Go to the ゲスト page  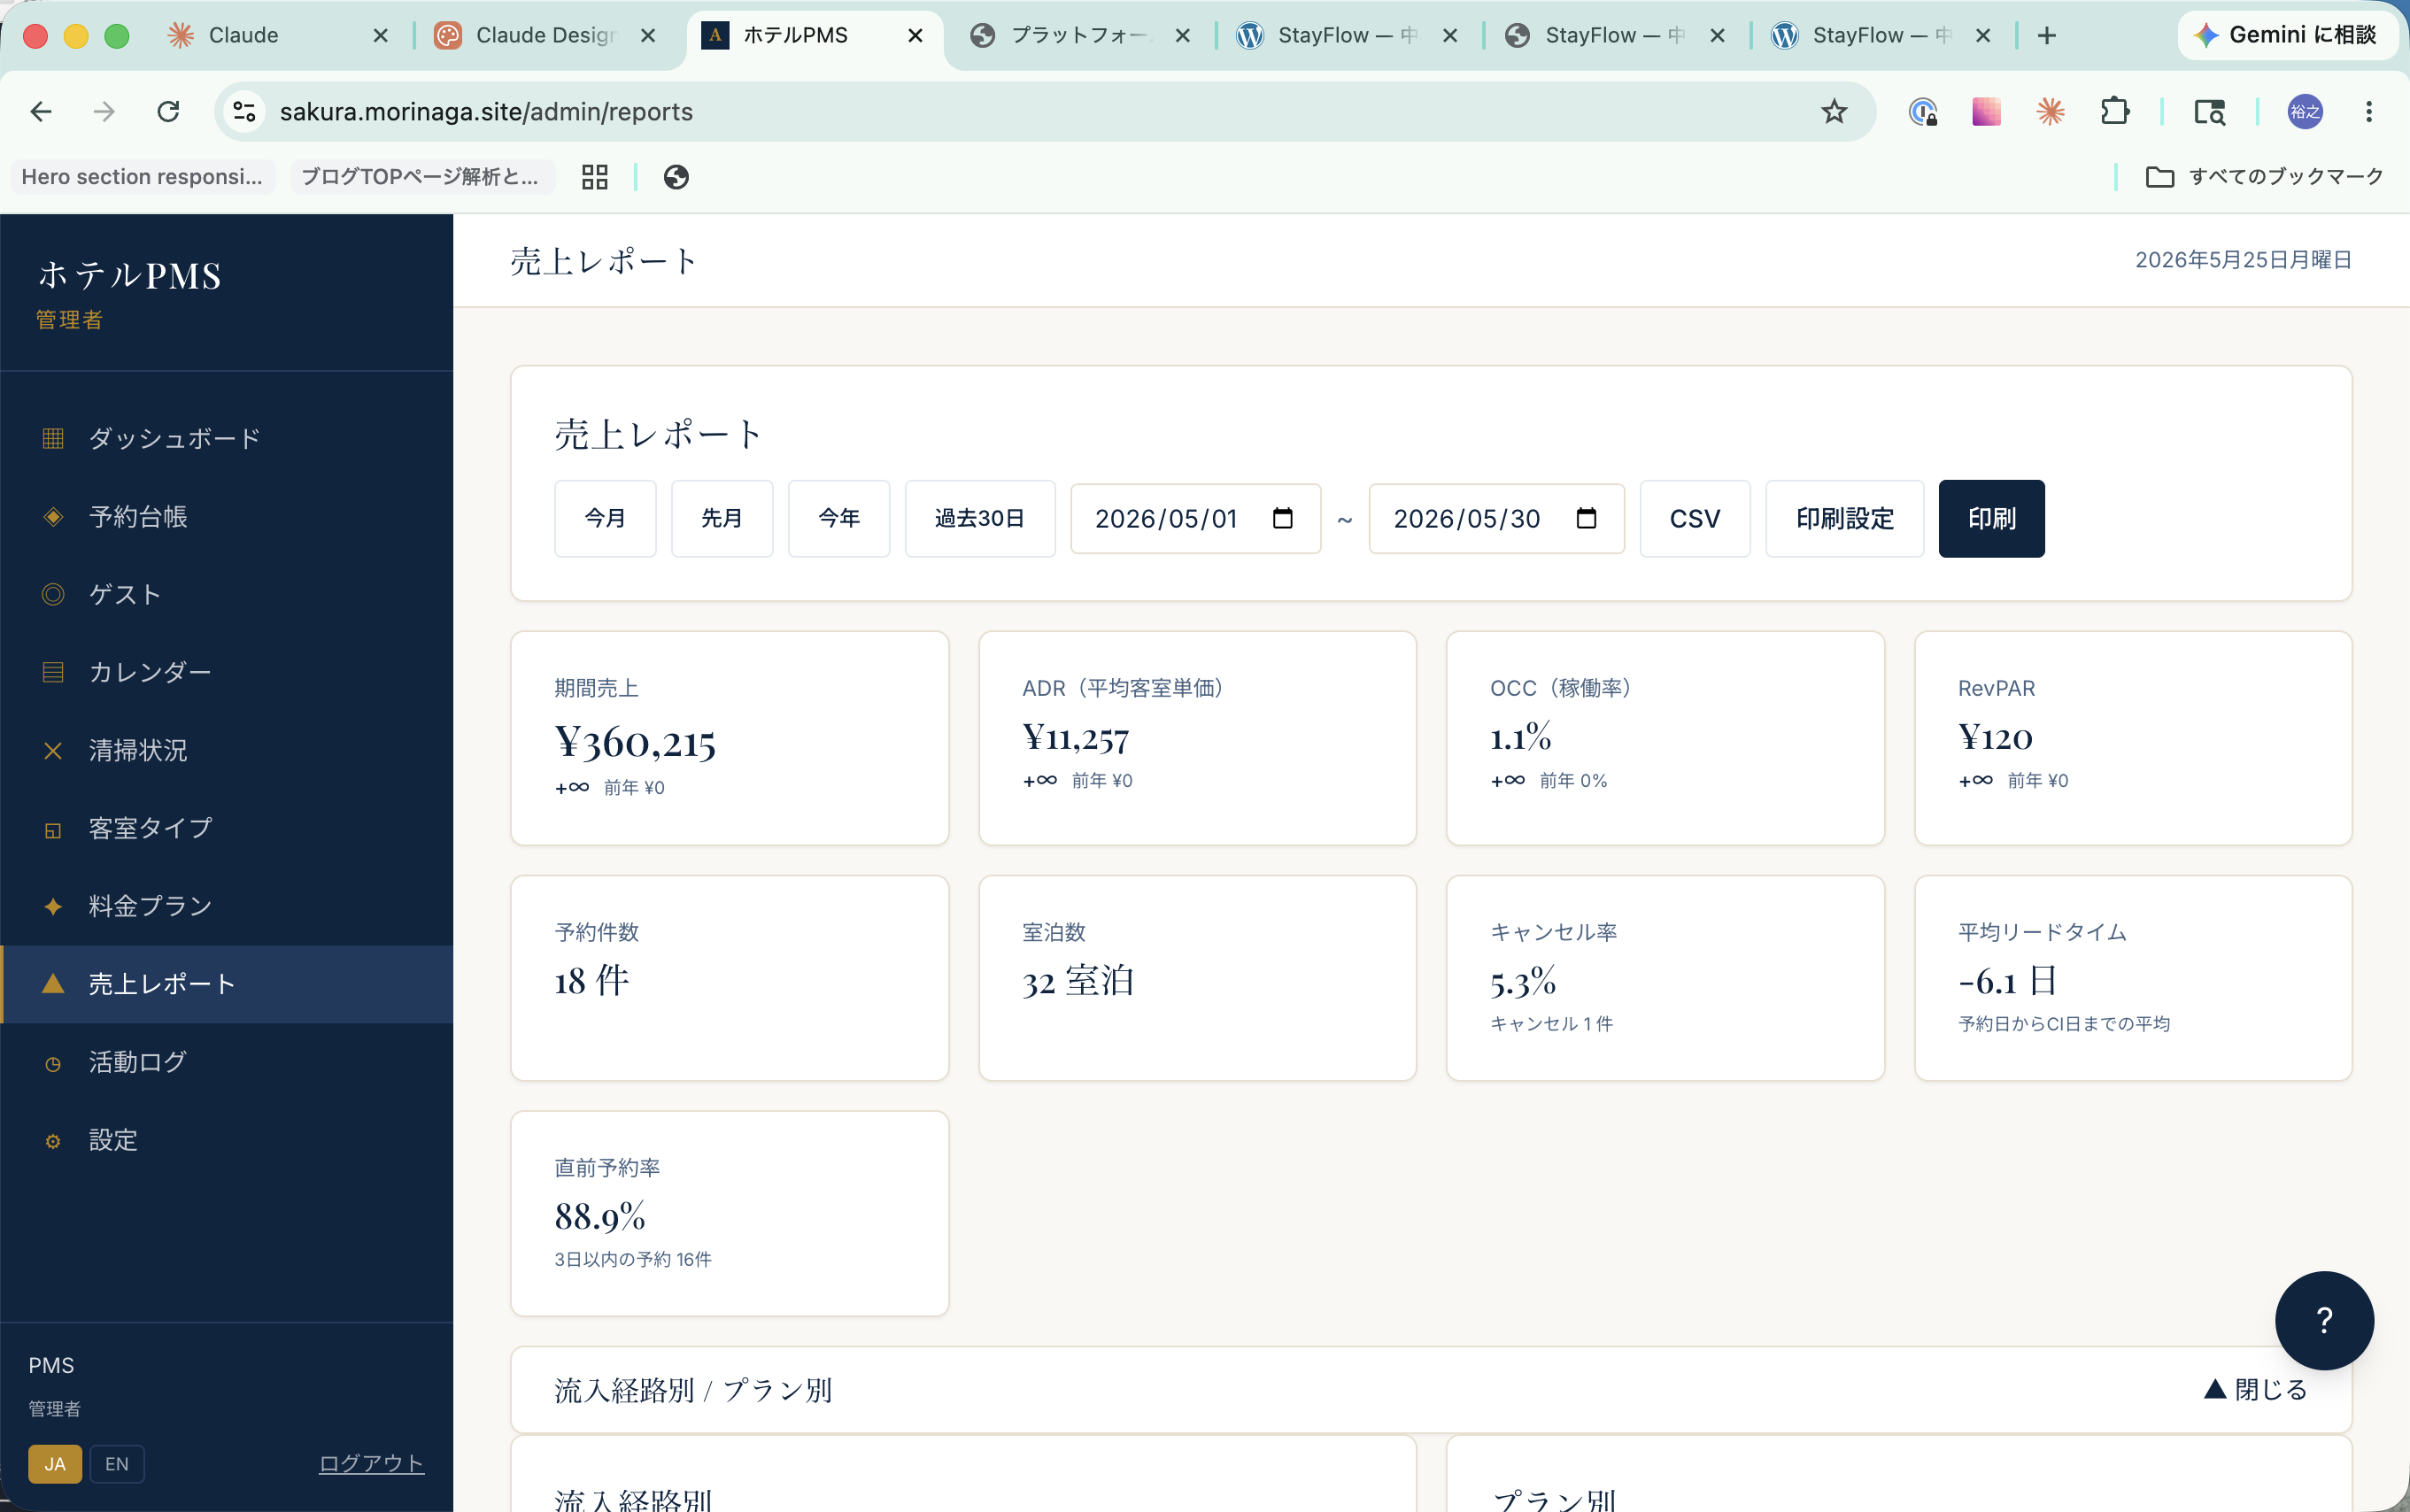(226, 594)
